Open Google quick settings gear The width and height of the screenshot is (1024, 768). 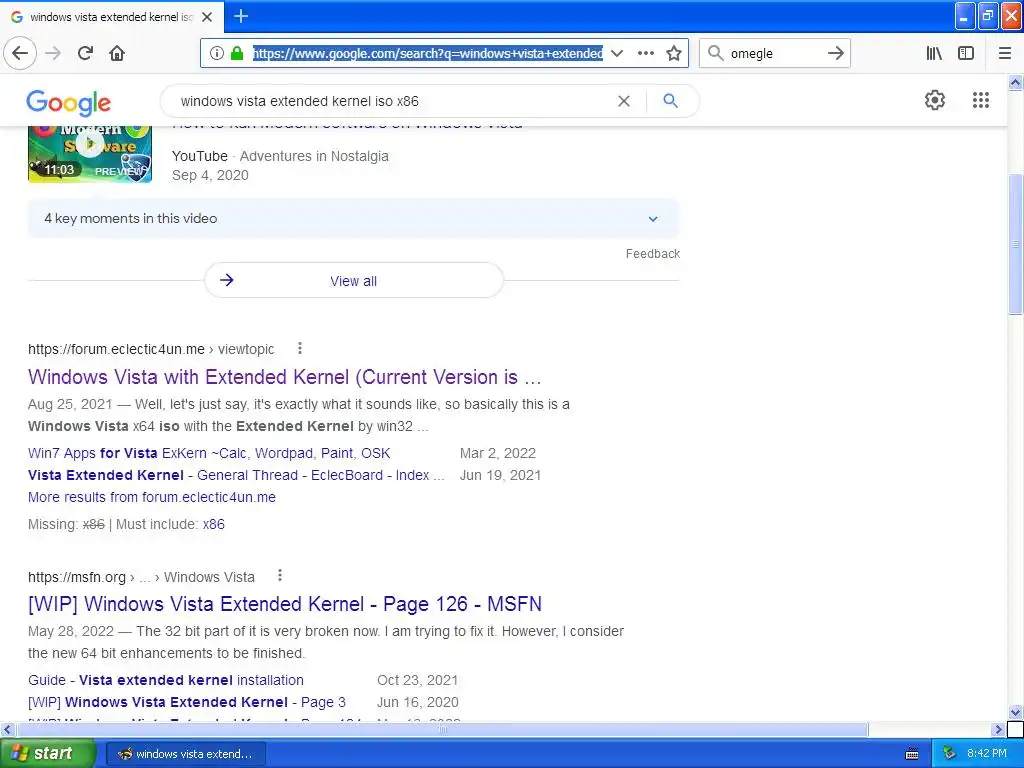[x=935, y=100]
